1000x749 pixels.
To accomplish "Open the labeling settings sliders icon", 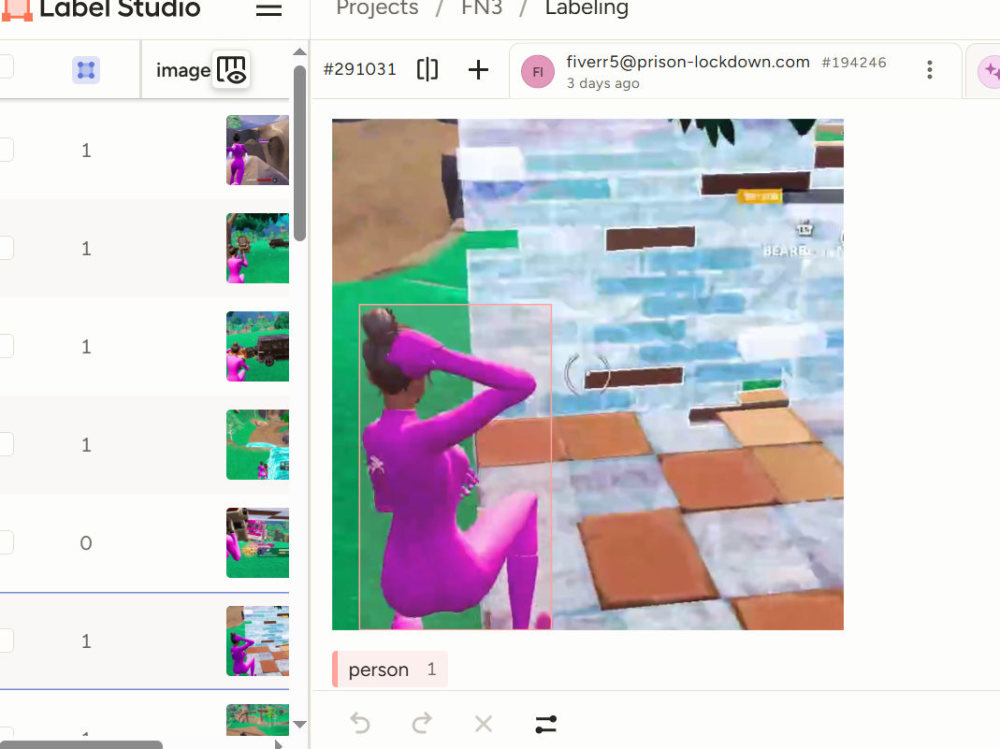I will [546, 723].
